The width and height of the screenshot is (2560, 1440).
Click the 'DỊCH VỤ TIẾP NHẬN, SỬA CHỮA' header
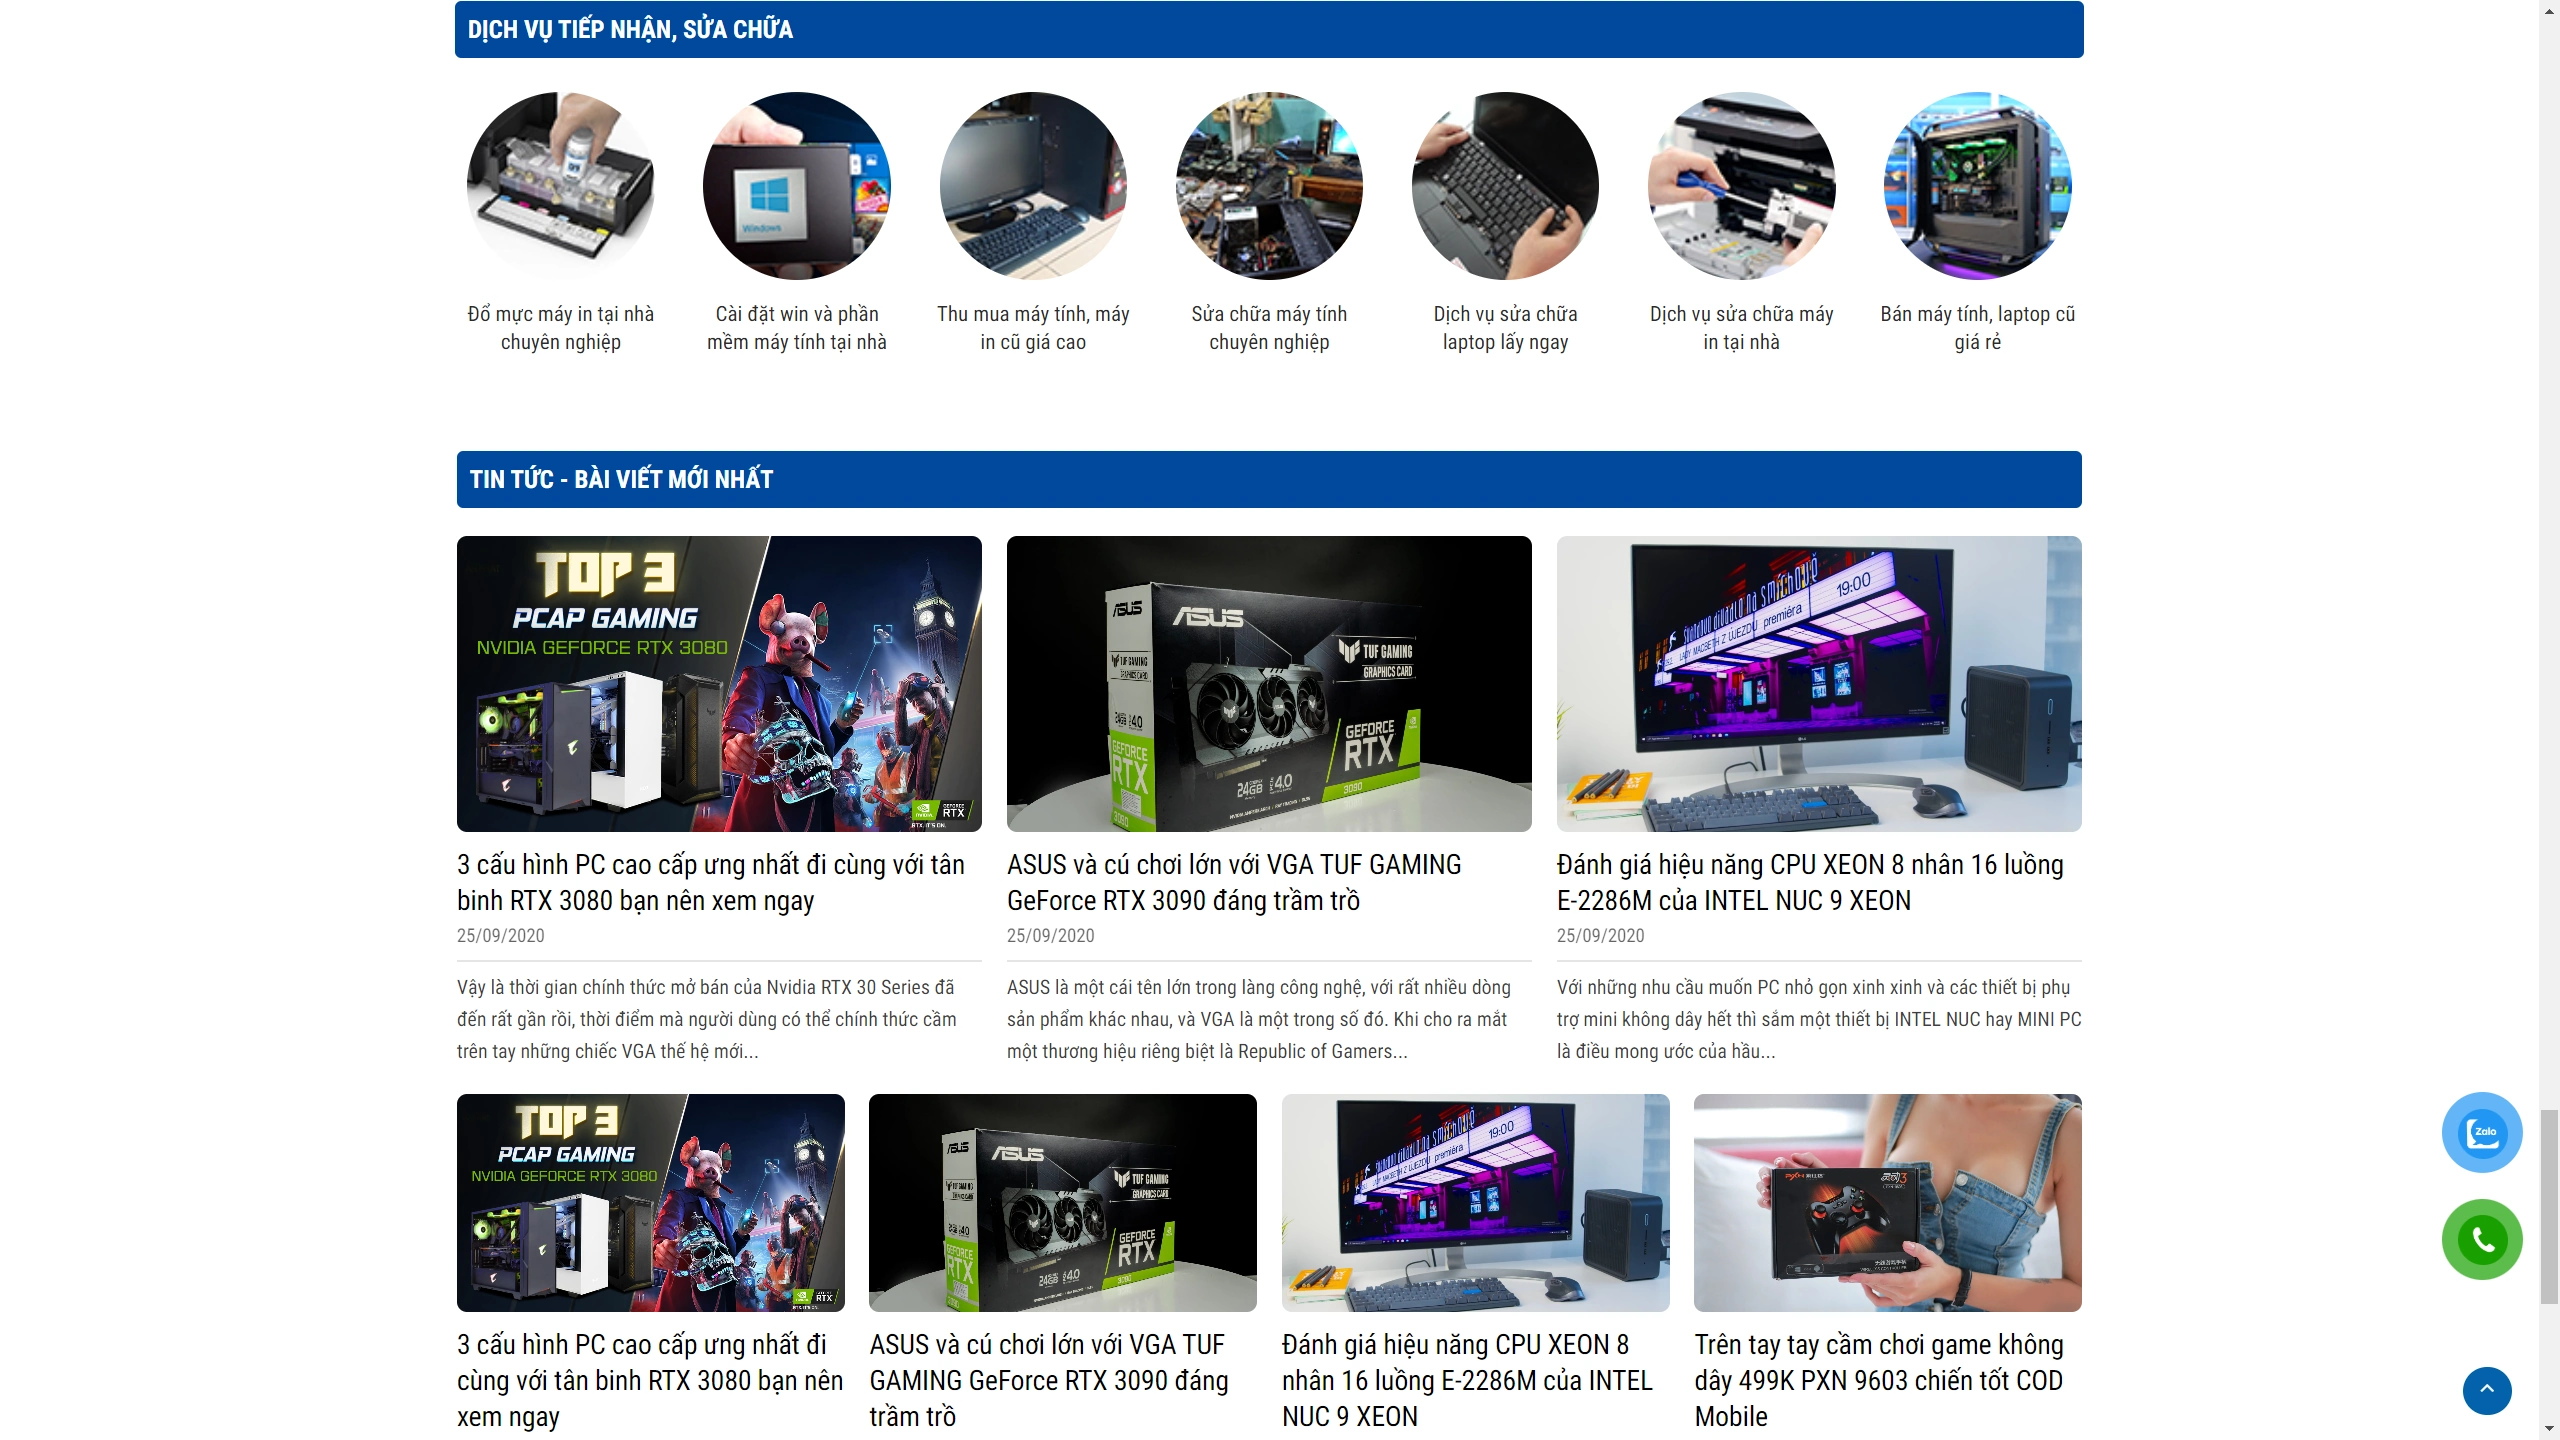pyautogui.click(x=1269, y=29)
